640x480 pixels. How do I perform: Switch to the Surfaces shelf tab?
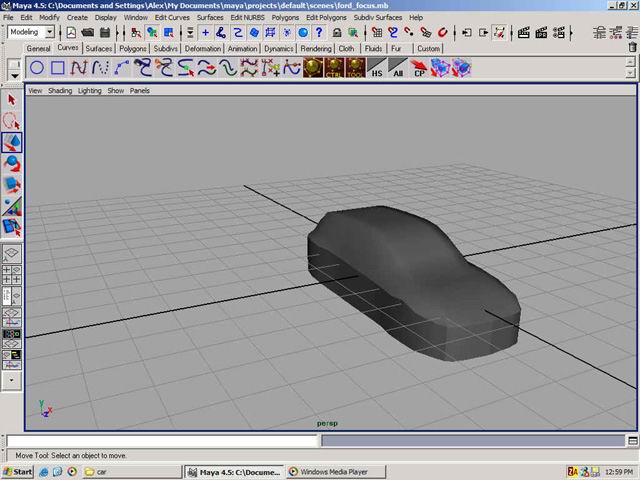tap(99, 48)
